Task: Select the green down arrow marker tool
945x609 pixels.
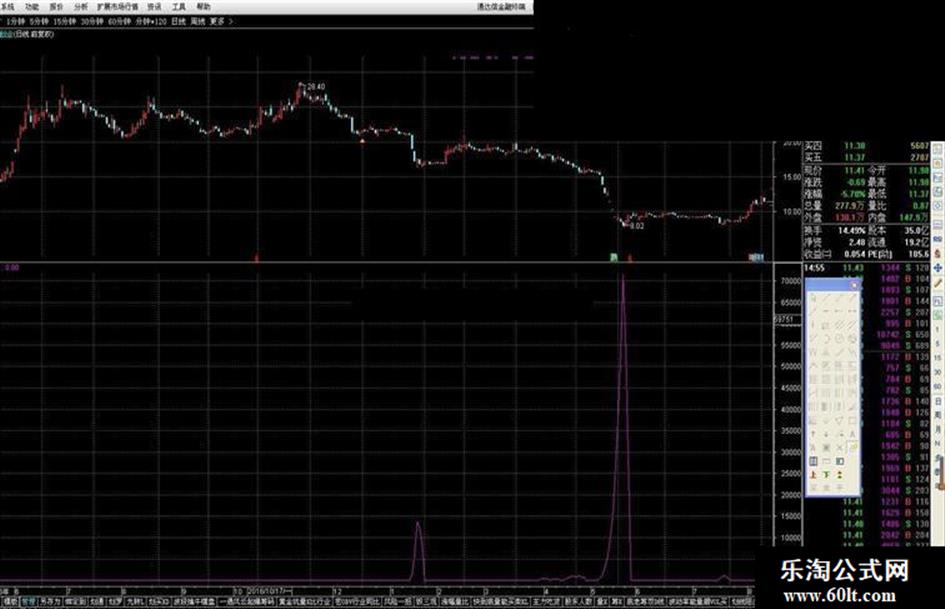Action: point(826,475)
